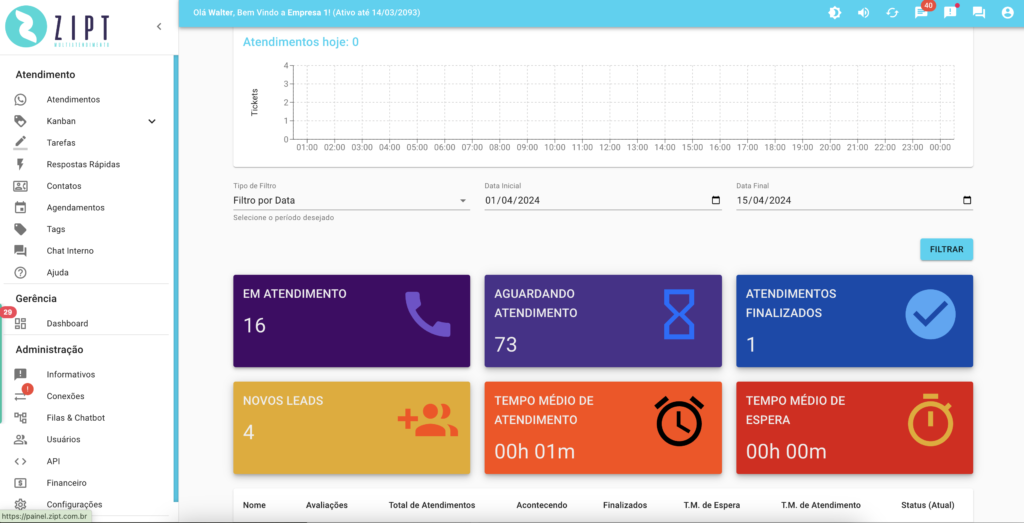Toggle dark mode with the brightness icon
This screenshot has width=1024, height=523.
point(835,13)
